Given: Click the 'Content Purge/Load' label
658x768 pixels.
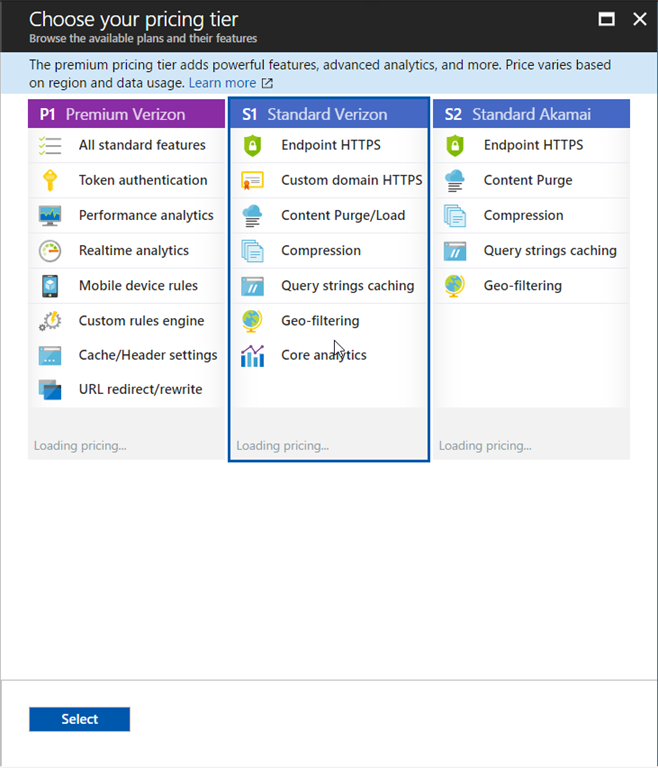Looking at the screenshot, I should click(343, 216).
